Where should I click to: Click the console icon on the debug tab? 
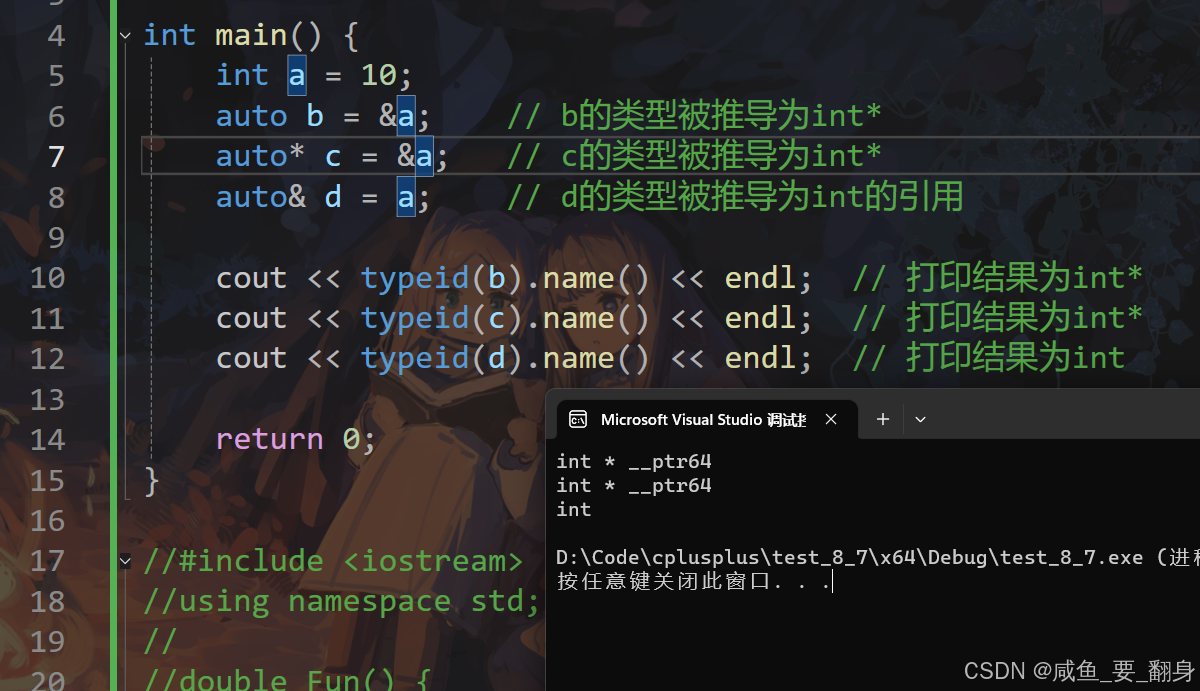point(577,420)
